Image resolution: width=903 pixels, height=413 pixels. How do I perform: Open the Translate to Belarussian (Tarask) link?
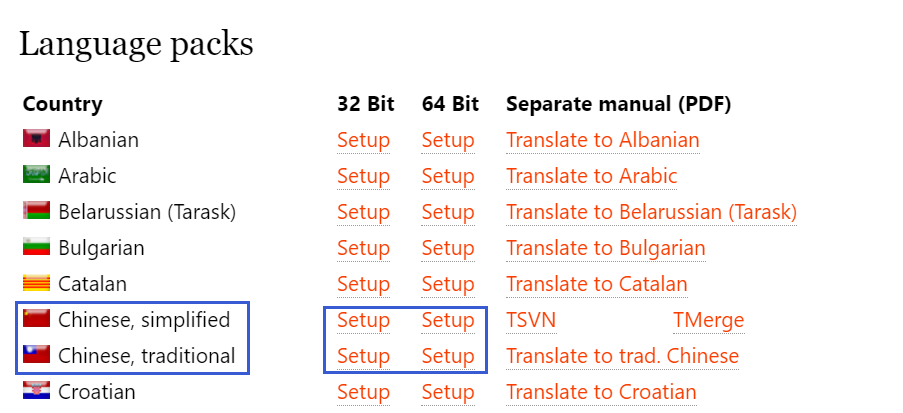(x=651, y=212)
